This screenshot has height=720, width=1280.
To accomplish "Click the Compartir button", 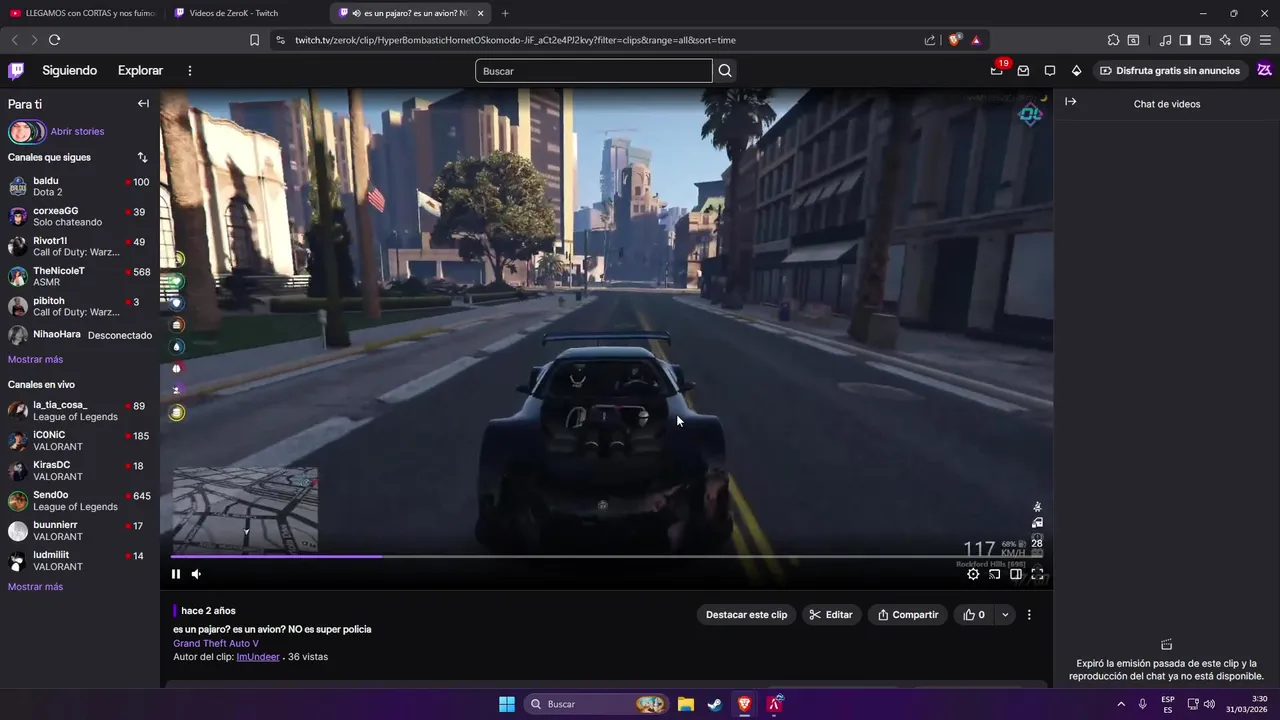I will tap(908, 615).
